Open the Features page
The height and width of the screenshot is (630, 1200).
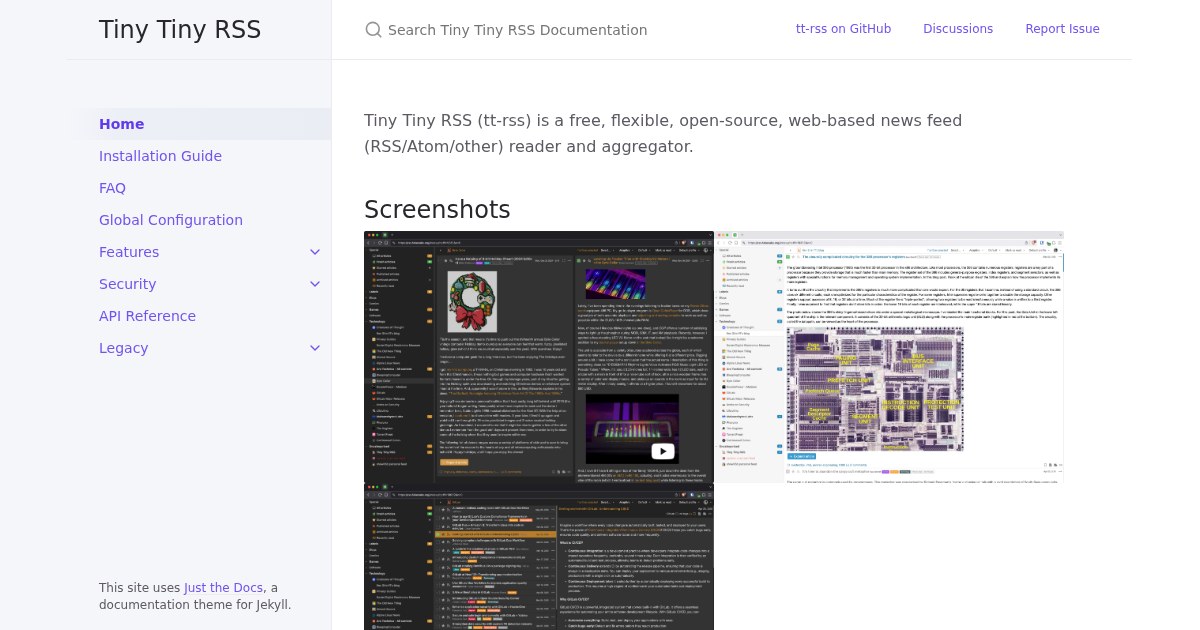click(129, 252)
